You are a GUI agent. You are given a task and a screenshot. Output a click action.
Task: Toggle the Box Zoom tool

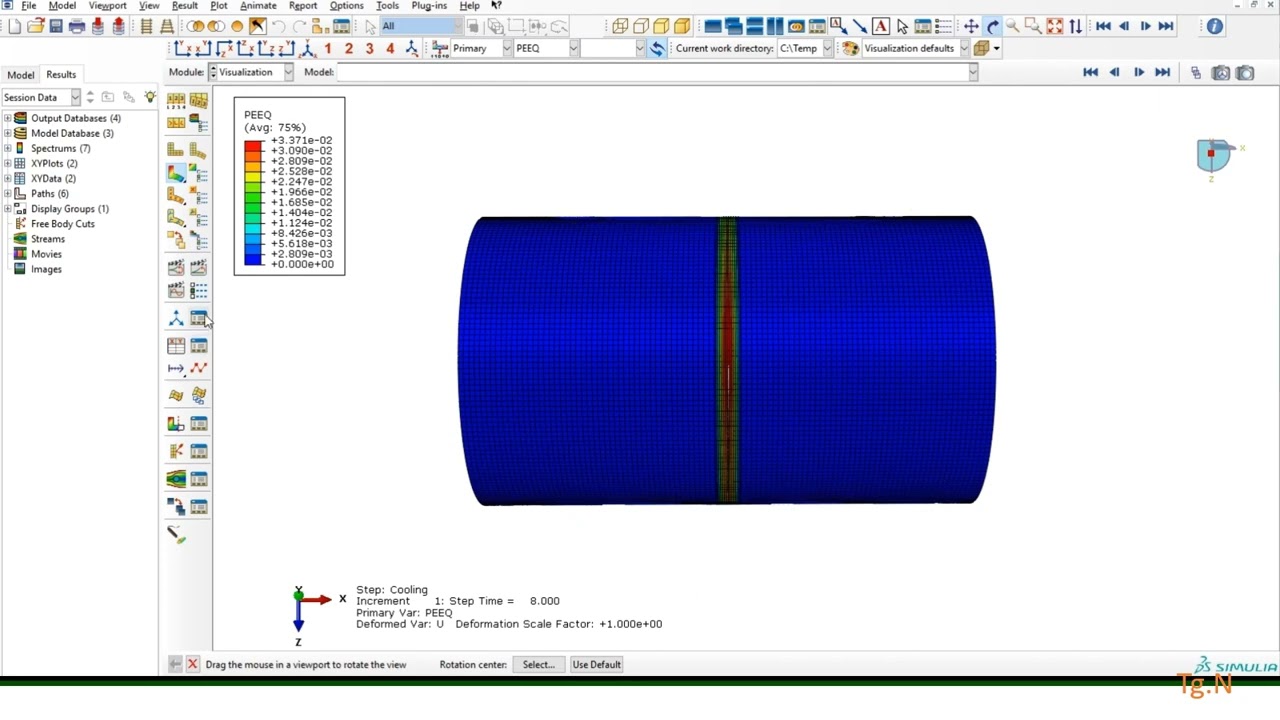coord(1033,26)
